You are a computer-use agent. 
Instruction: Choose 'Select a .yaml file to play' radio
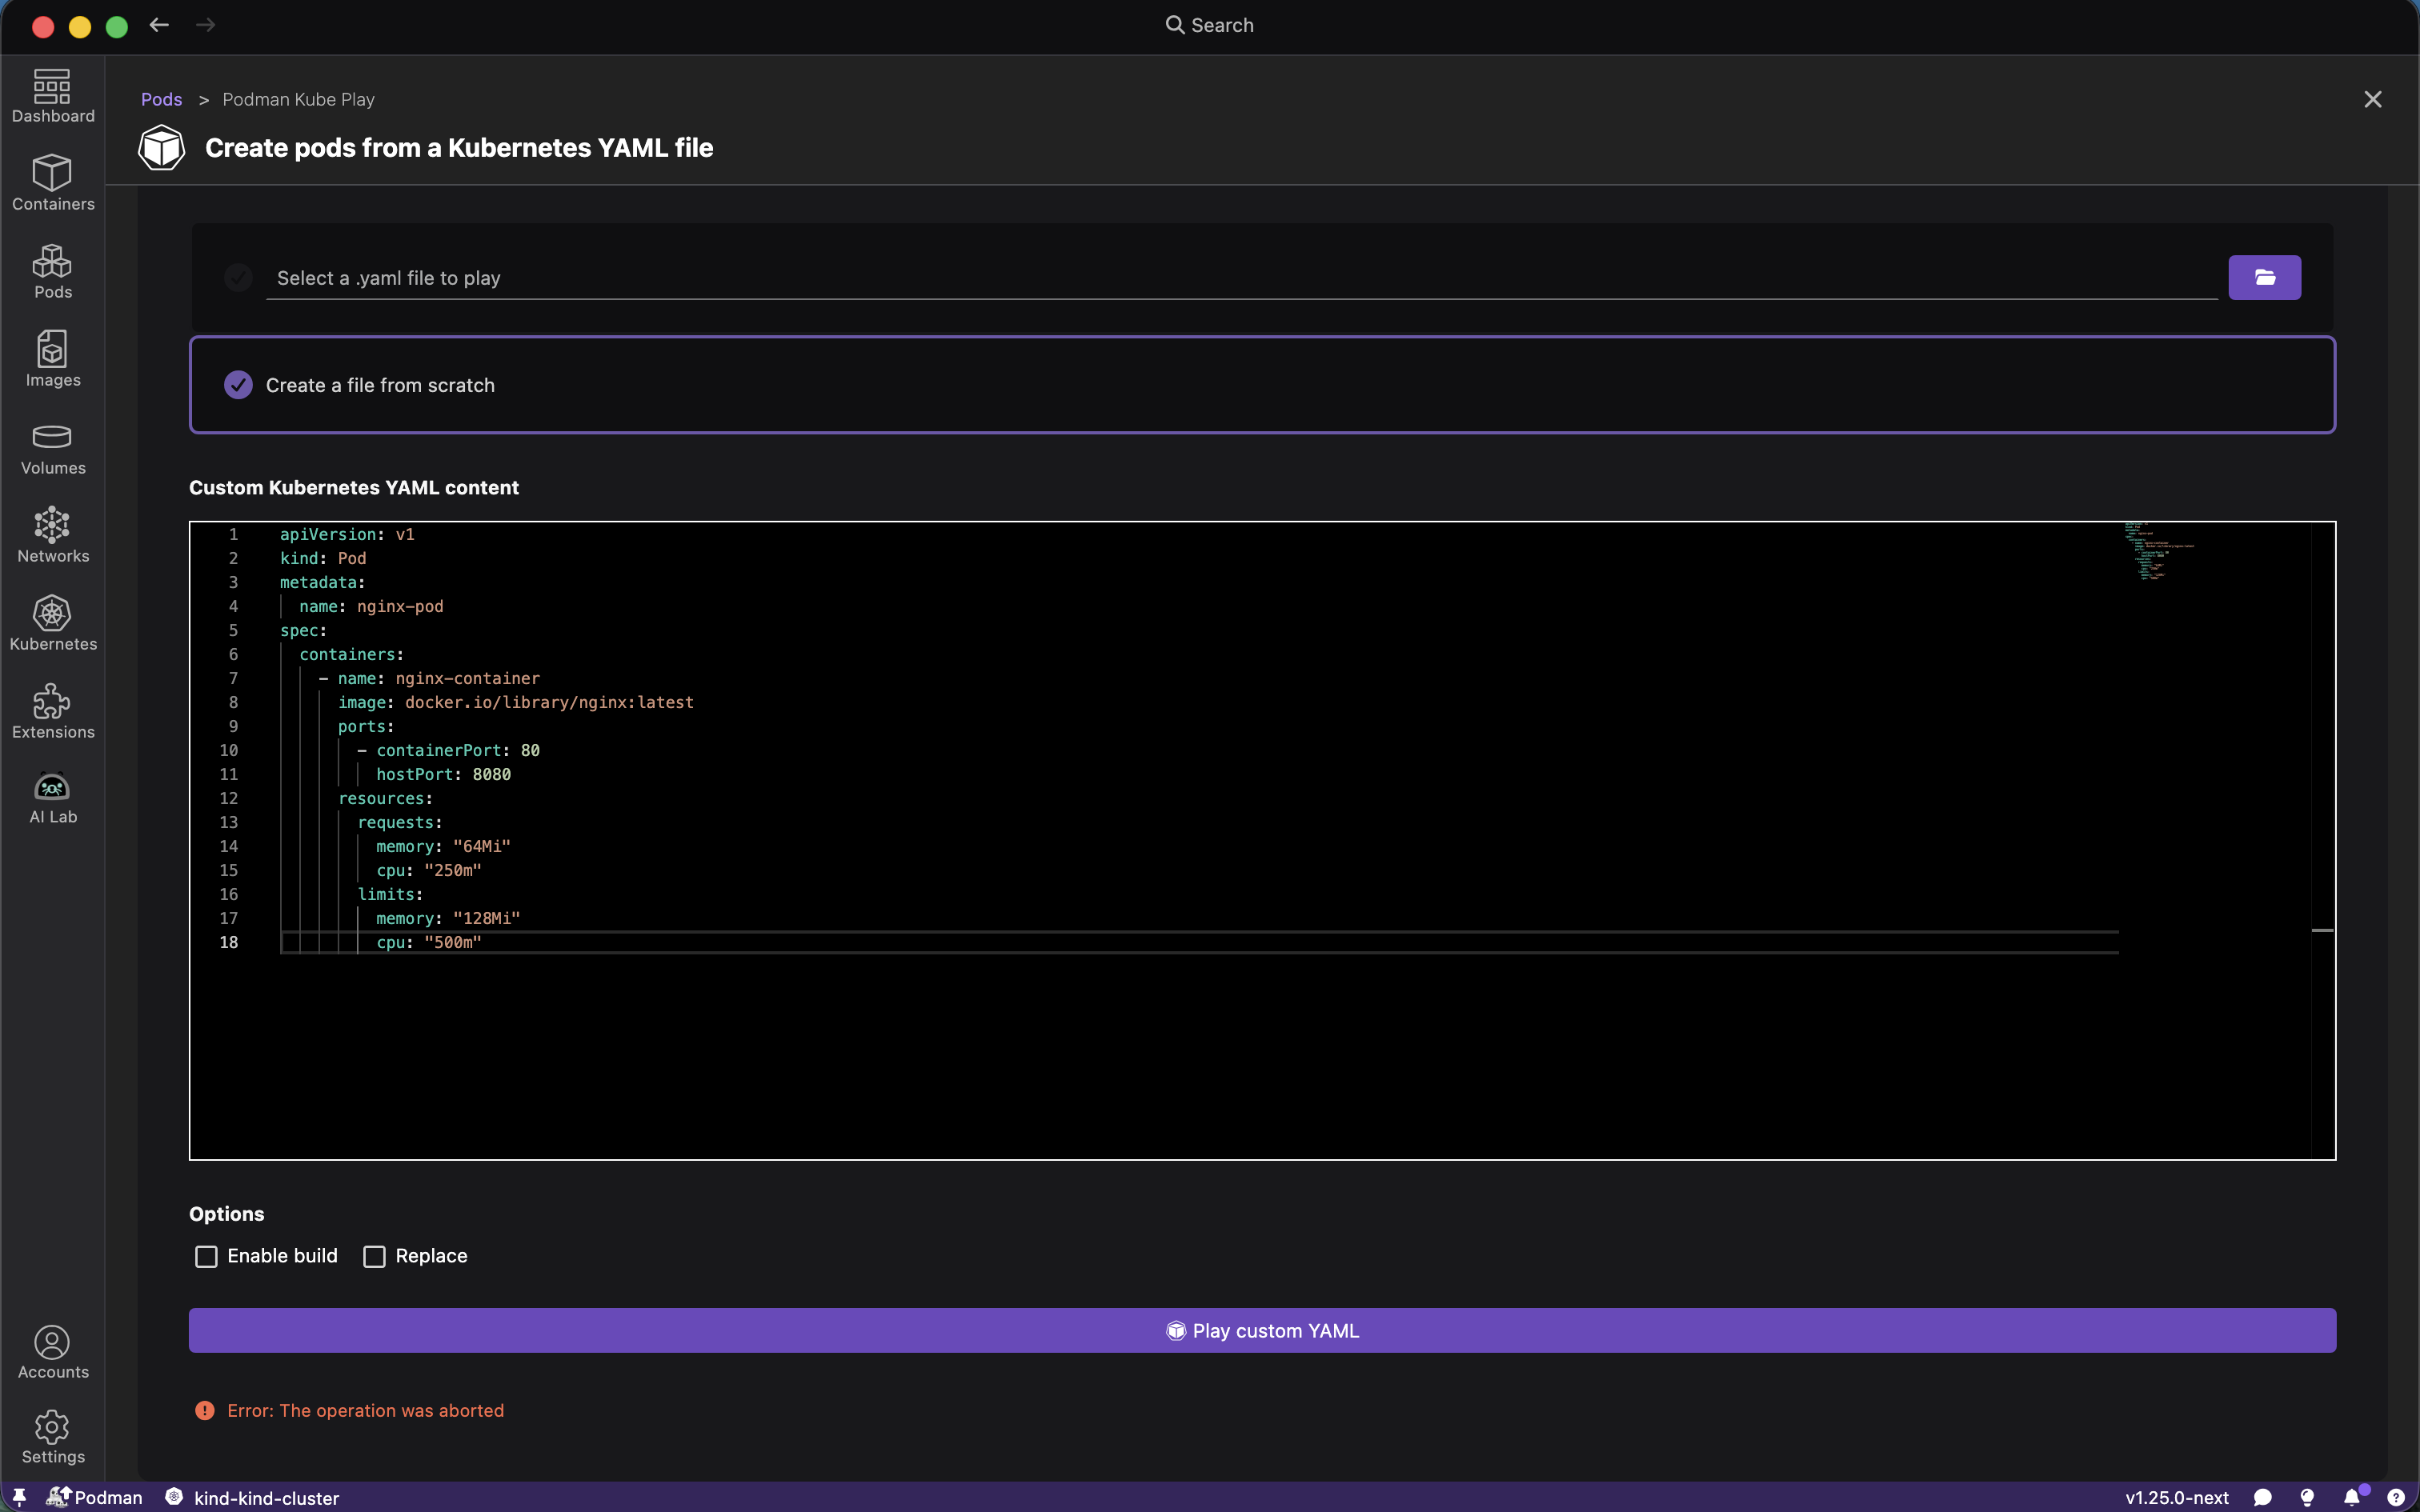pos(238,278)
